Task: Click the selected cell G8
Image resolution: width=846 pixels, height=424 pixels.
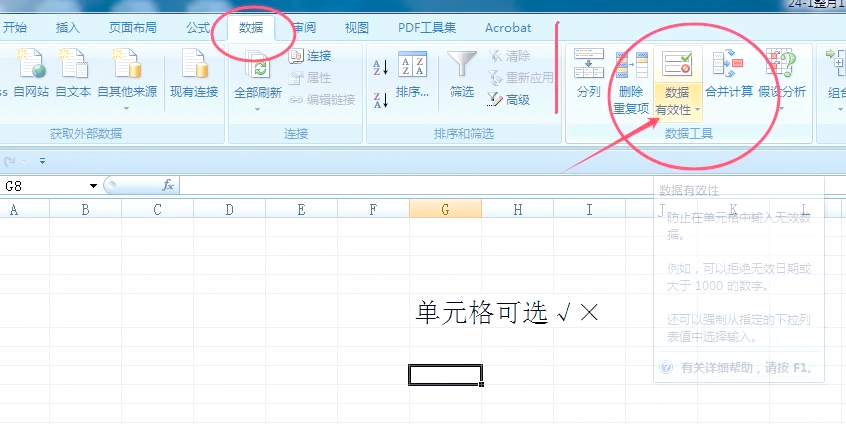Action: pyautogui.click(x=445, y=375)
